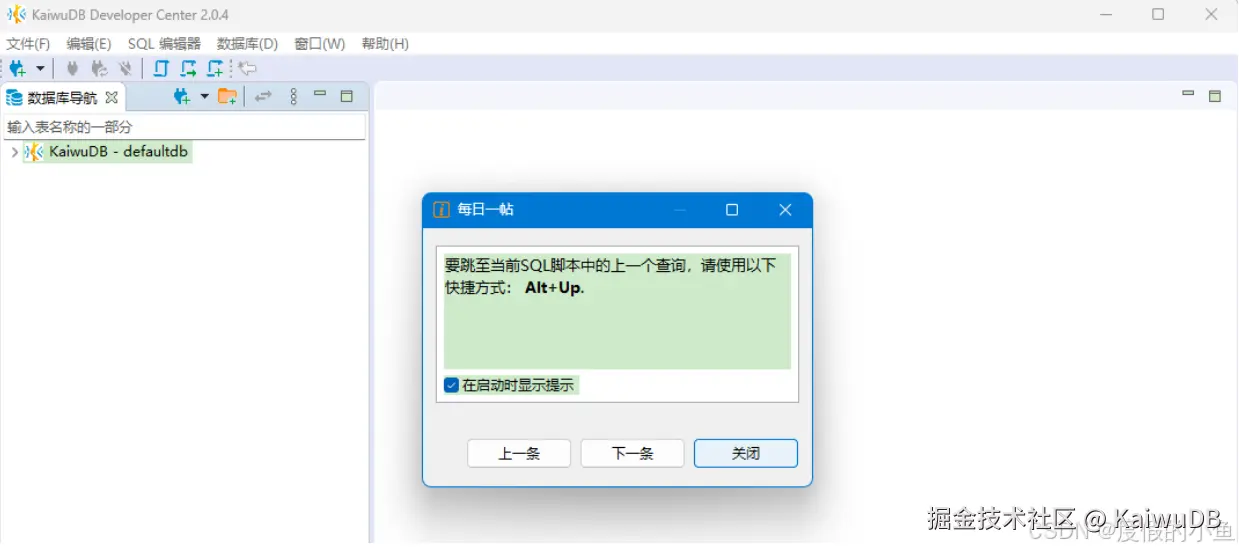The image size is (1239, 550).
Task: Close the 数据库导航 tab with X
Action: (112, 97)
